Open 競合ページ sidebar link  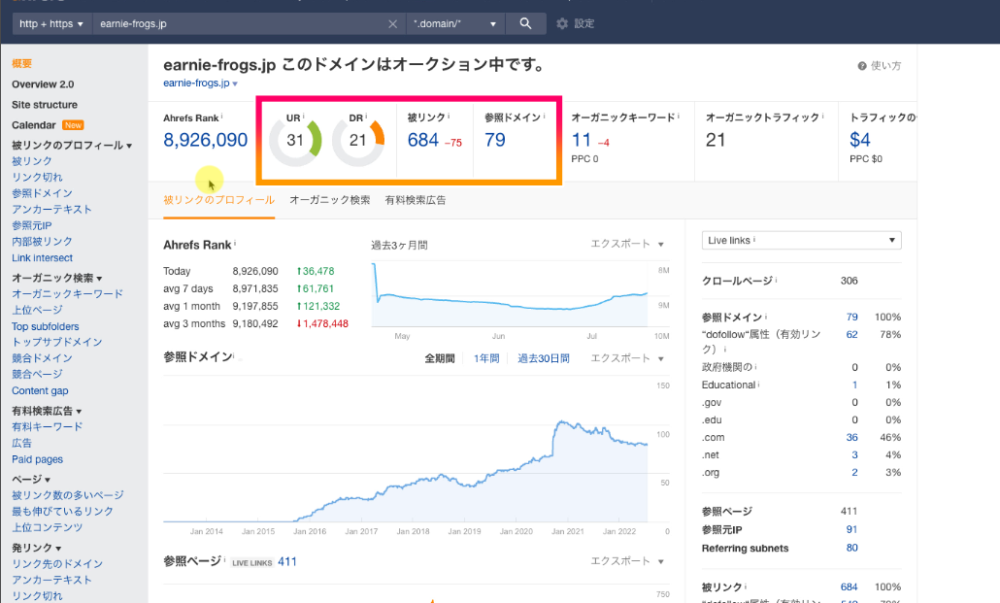pos(37,374)
